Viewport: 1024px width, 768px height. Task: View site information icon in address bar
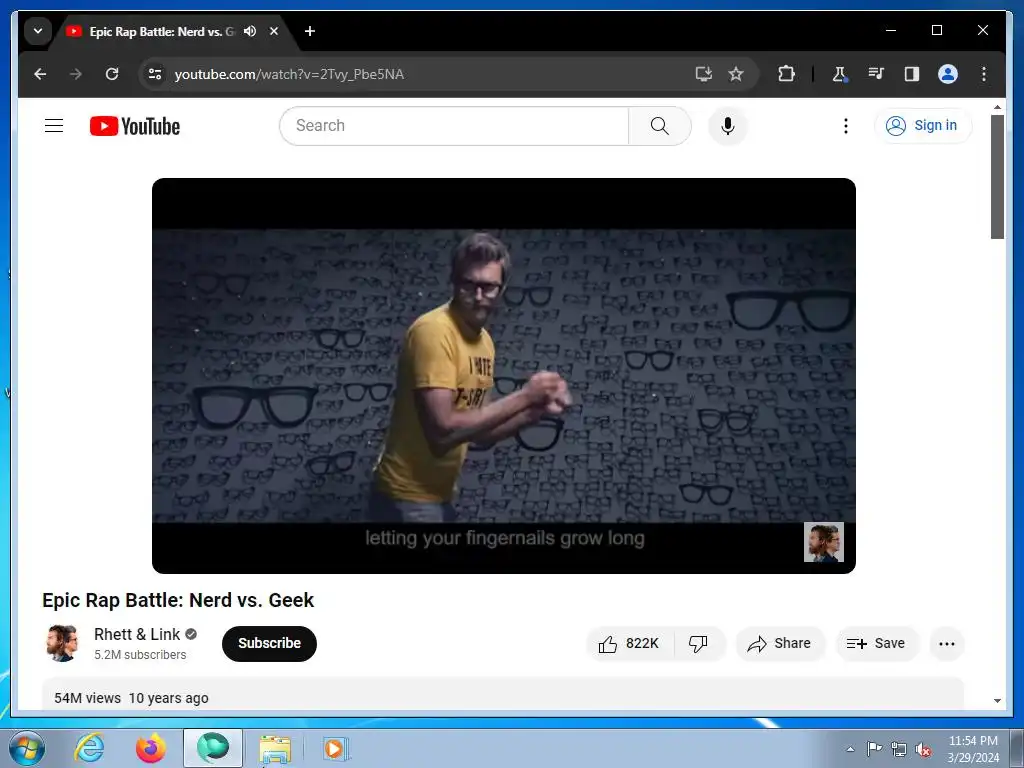155,74
